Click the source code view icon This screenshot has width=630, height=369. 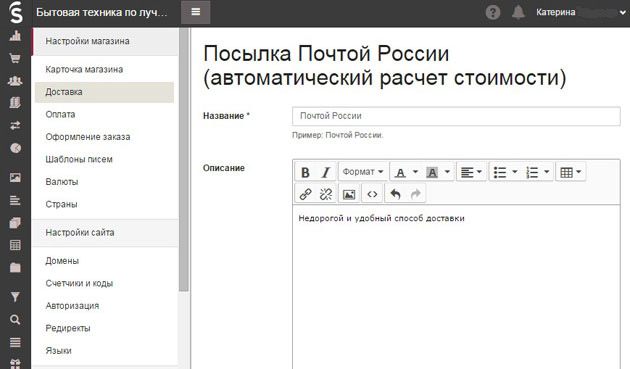(372, 194)
